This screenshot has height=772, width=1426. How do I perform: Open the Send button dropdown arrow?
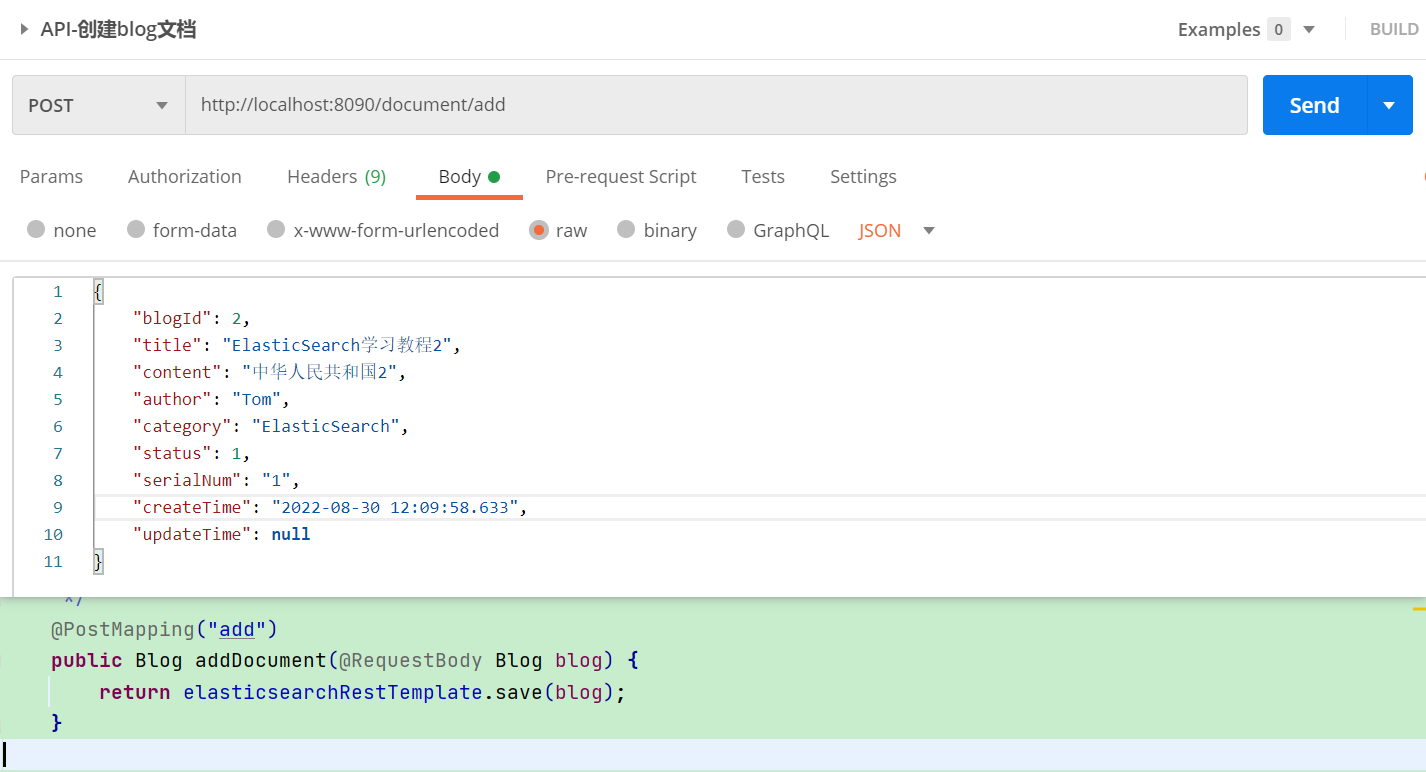[1389, 105]
